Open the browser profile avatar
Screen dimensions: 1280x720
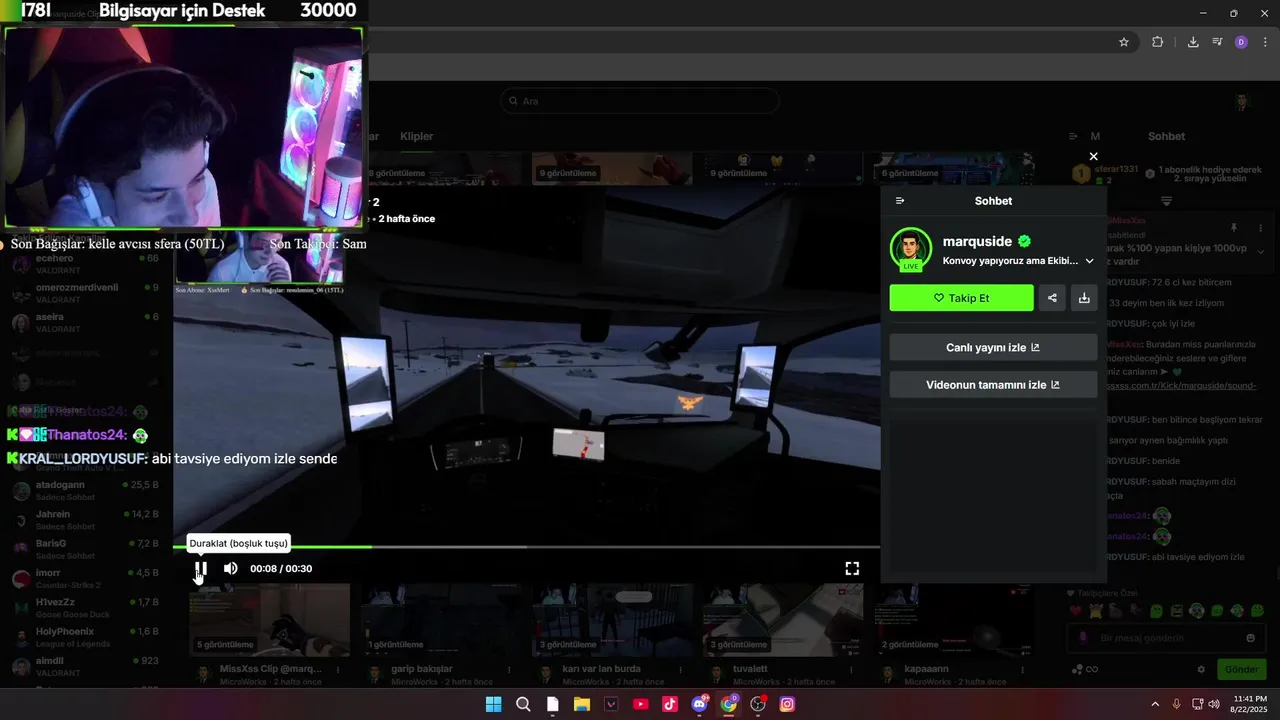pos(1241,42)
